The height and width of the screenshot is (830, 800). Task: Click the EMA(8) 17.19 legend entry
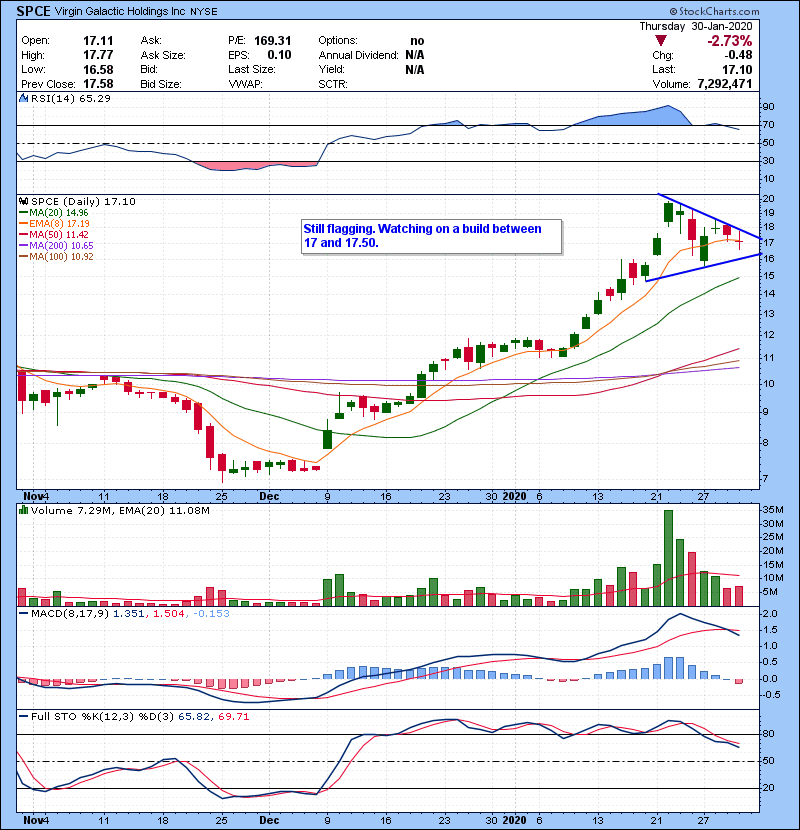(55, 224)
